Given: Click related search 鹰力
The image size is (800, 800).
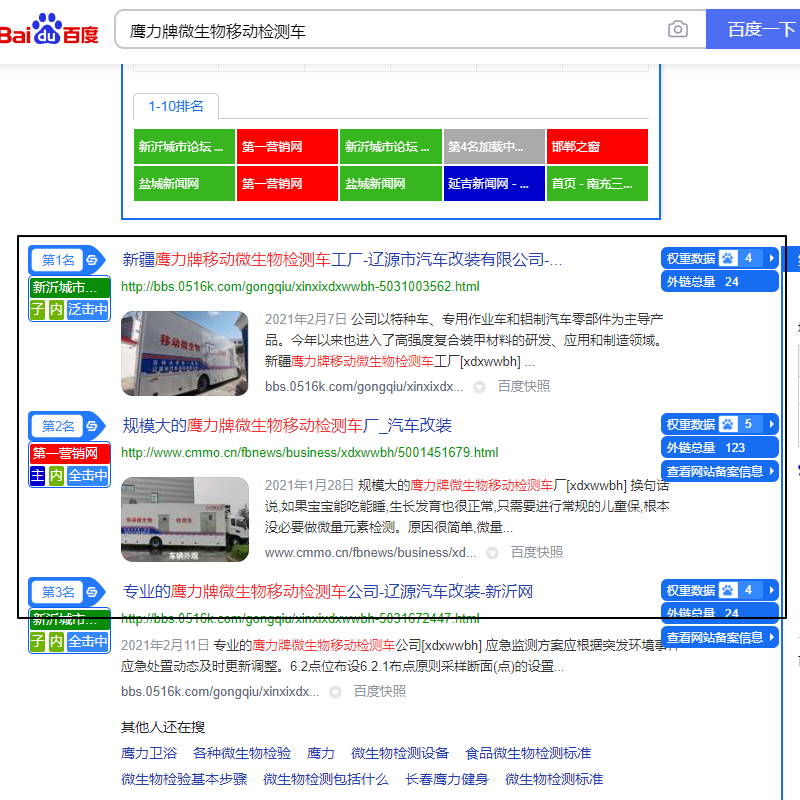Looking at the screenshot, I should tap(321, 753).
